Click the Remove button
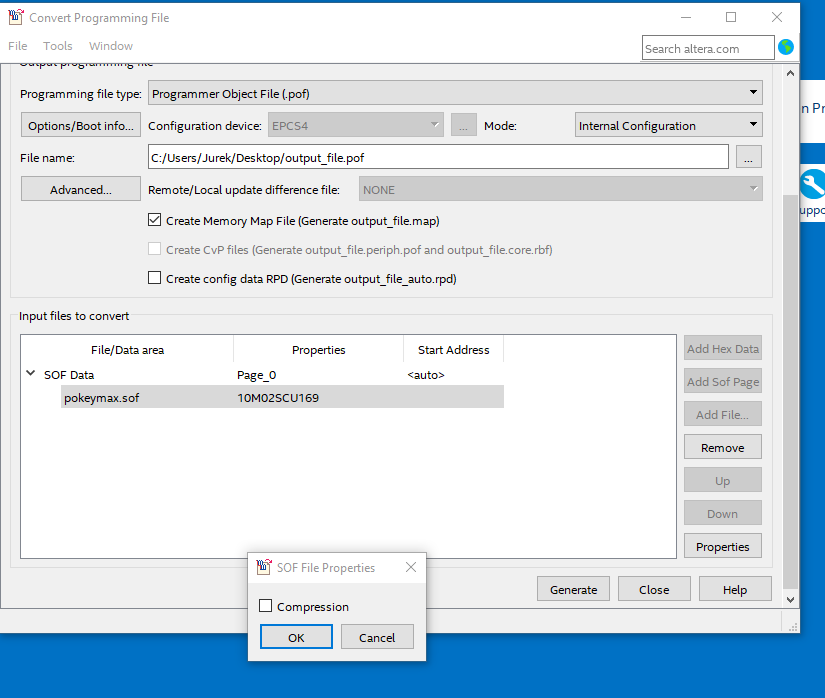The width and height of the screenshot is (825, 698). [x=723, y=447]
